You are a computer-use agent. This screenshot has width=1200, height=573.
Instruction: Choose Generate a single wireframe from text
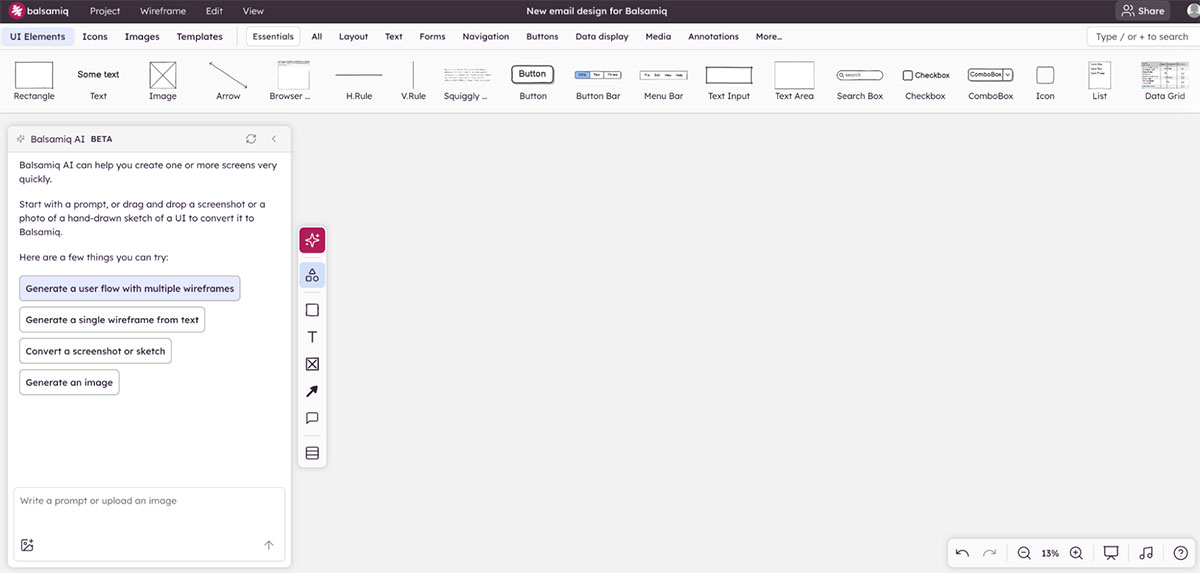pos(112,320)
